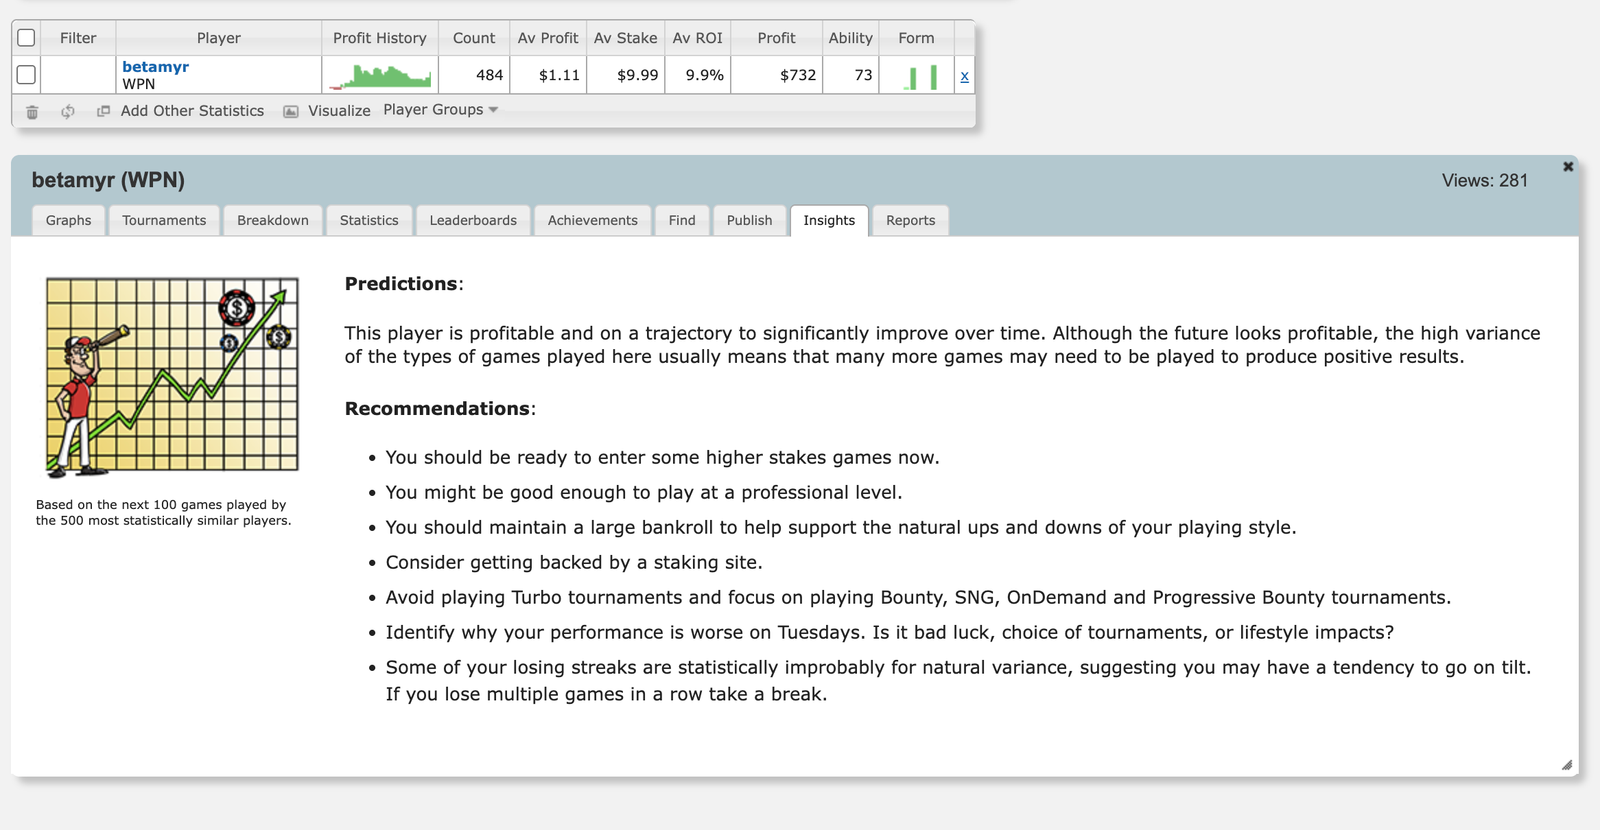The height and width of the screenshot is (830, 1600).
Task: Click the Add Other Statistics icon
Action: pos(103,111)
